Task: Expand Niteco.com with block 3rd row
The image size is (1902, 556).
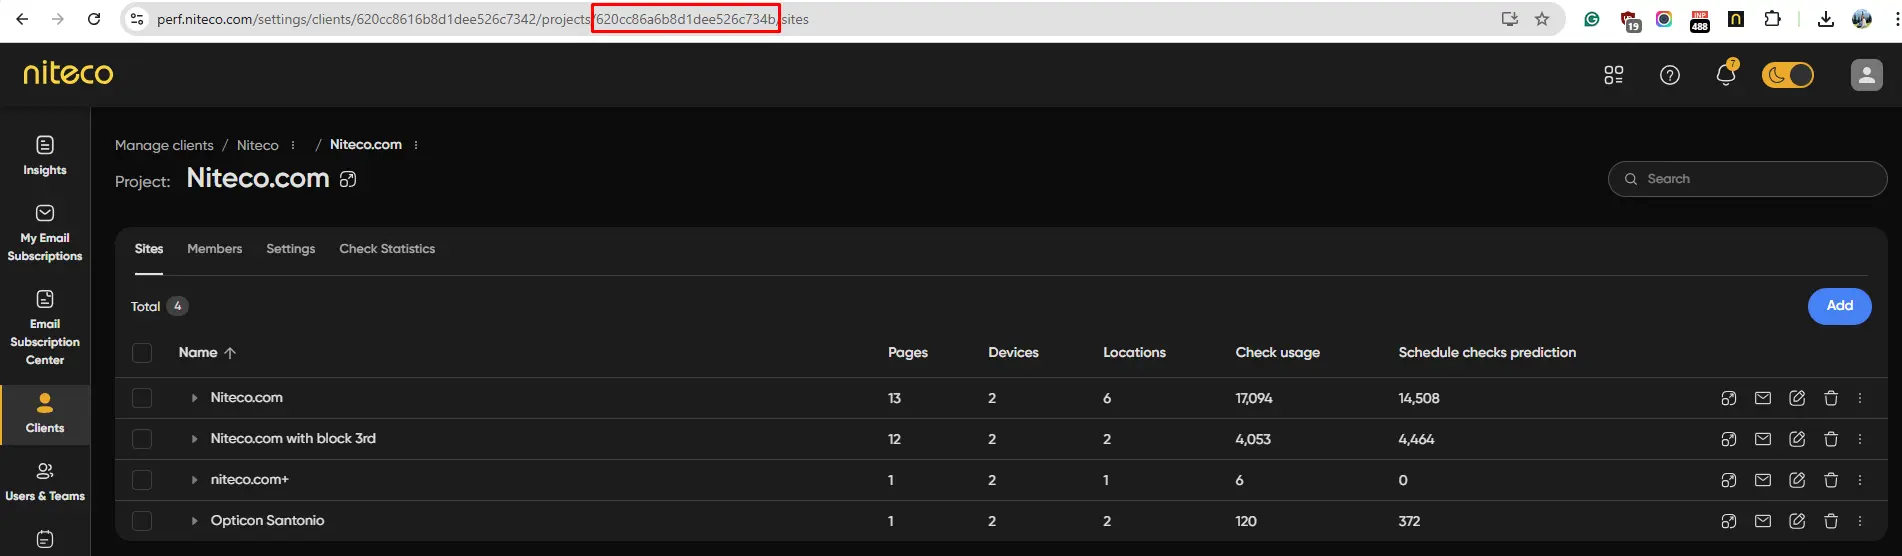Action: click(194, 439)
